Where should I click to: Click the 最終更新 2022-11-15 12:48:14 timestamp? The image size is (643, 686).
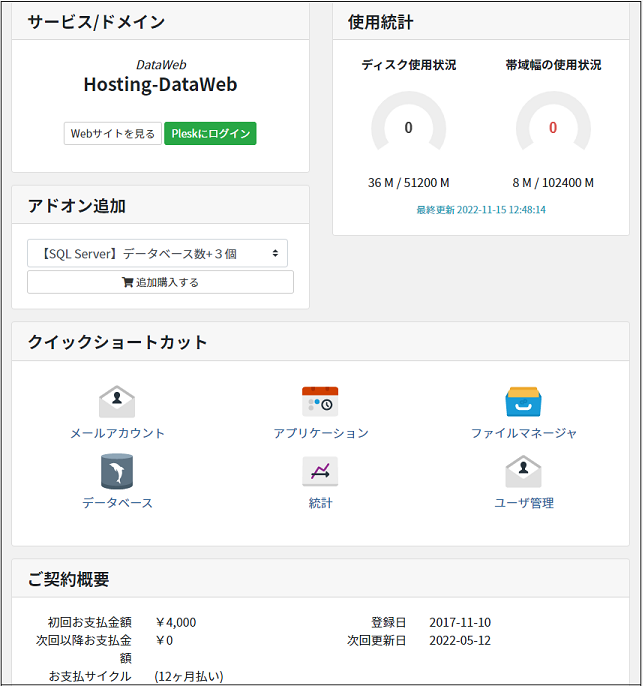[x=481, y=210]
